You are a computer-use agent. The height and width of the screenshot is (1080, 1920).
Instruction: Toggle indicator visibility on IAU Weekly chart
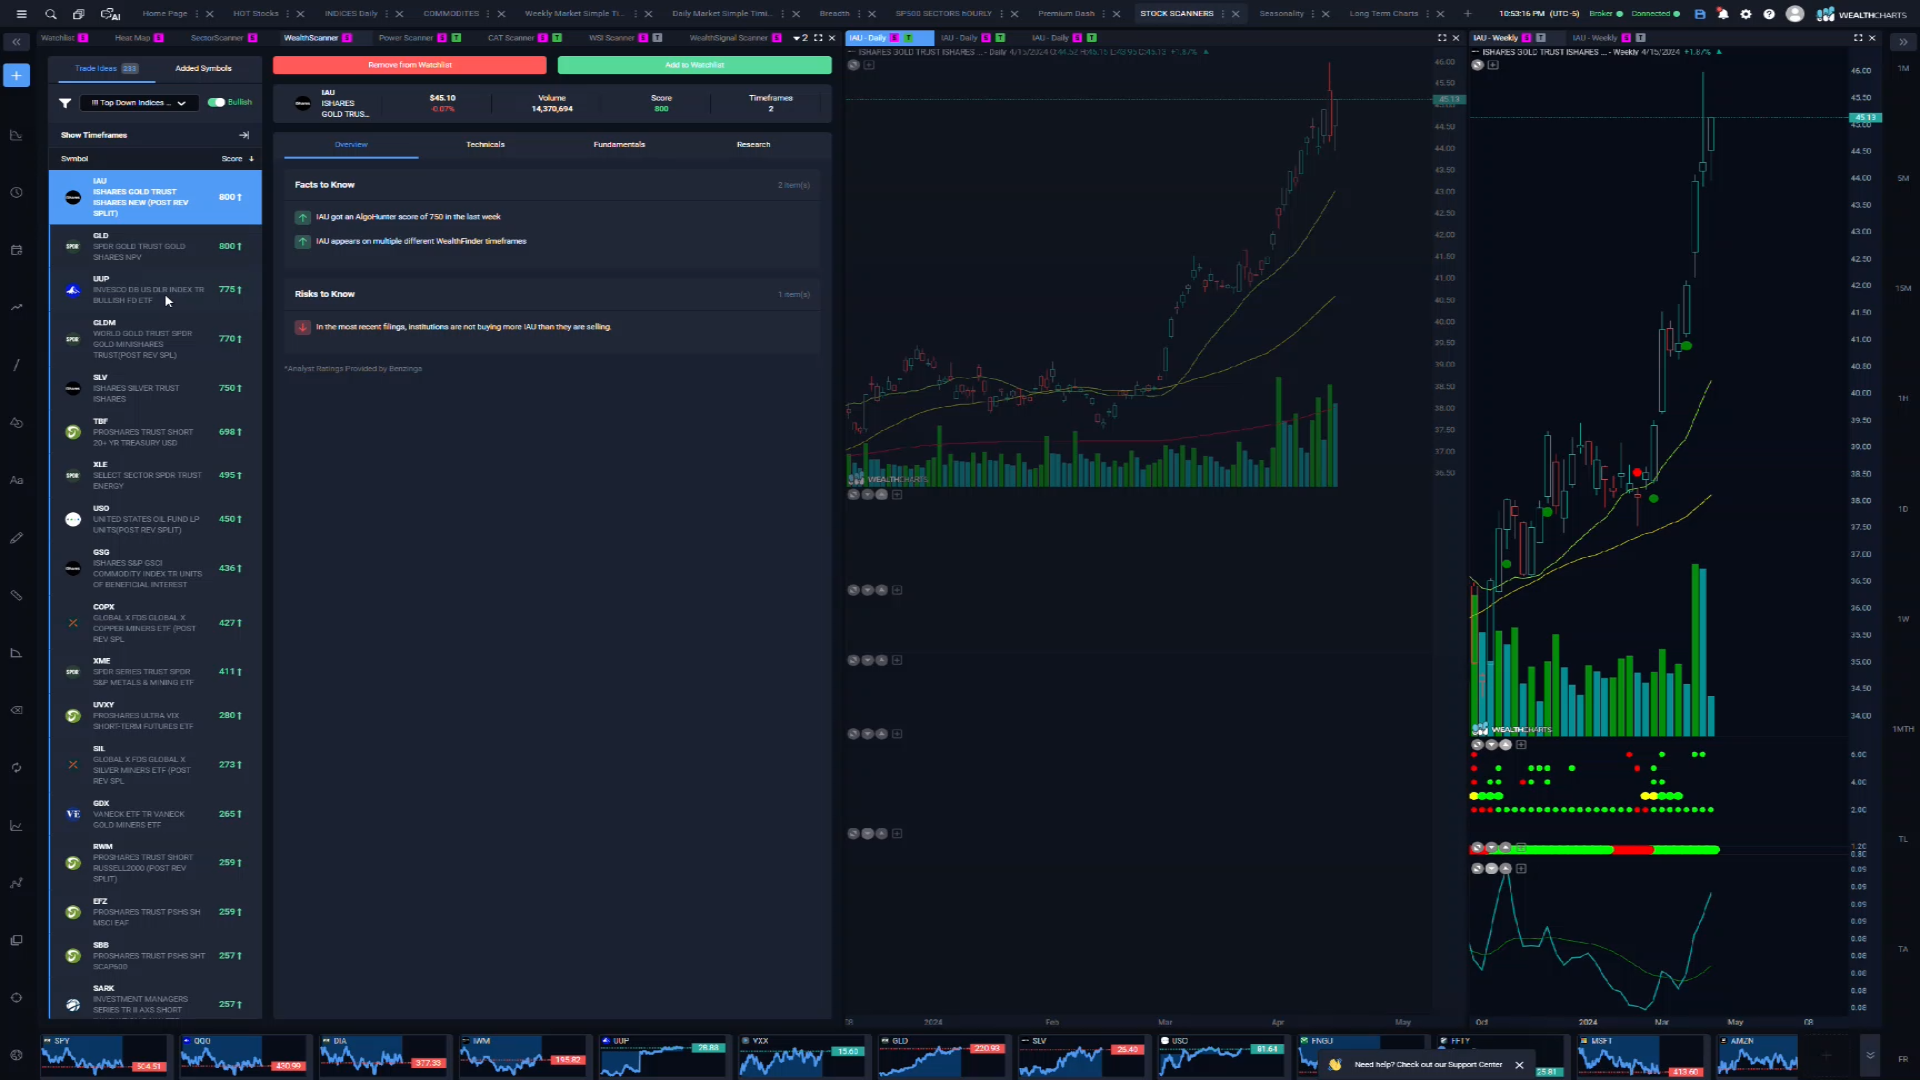tap(1477, 65)
